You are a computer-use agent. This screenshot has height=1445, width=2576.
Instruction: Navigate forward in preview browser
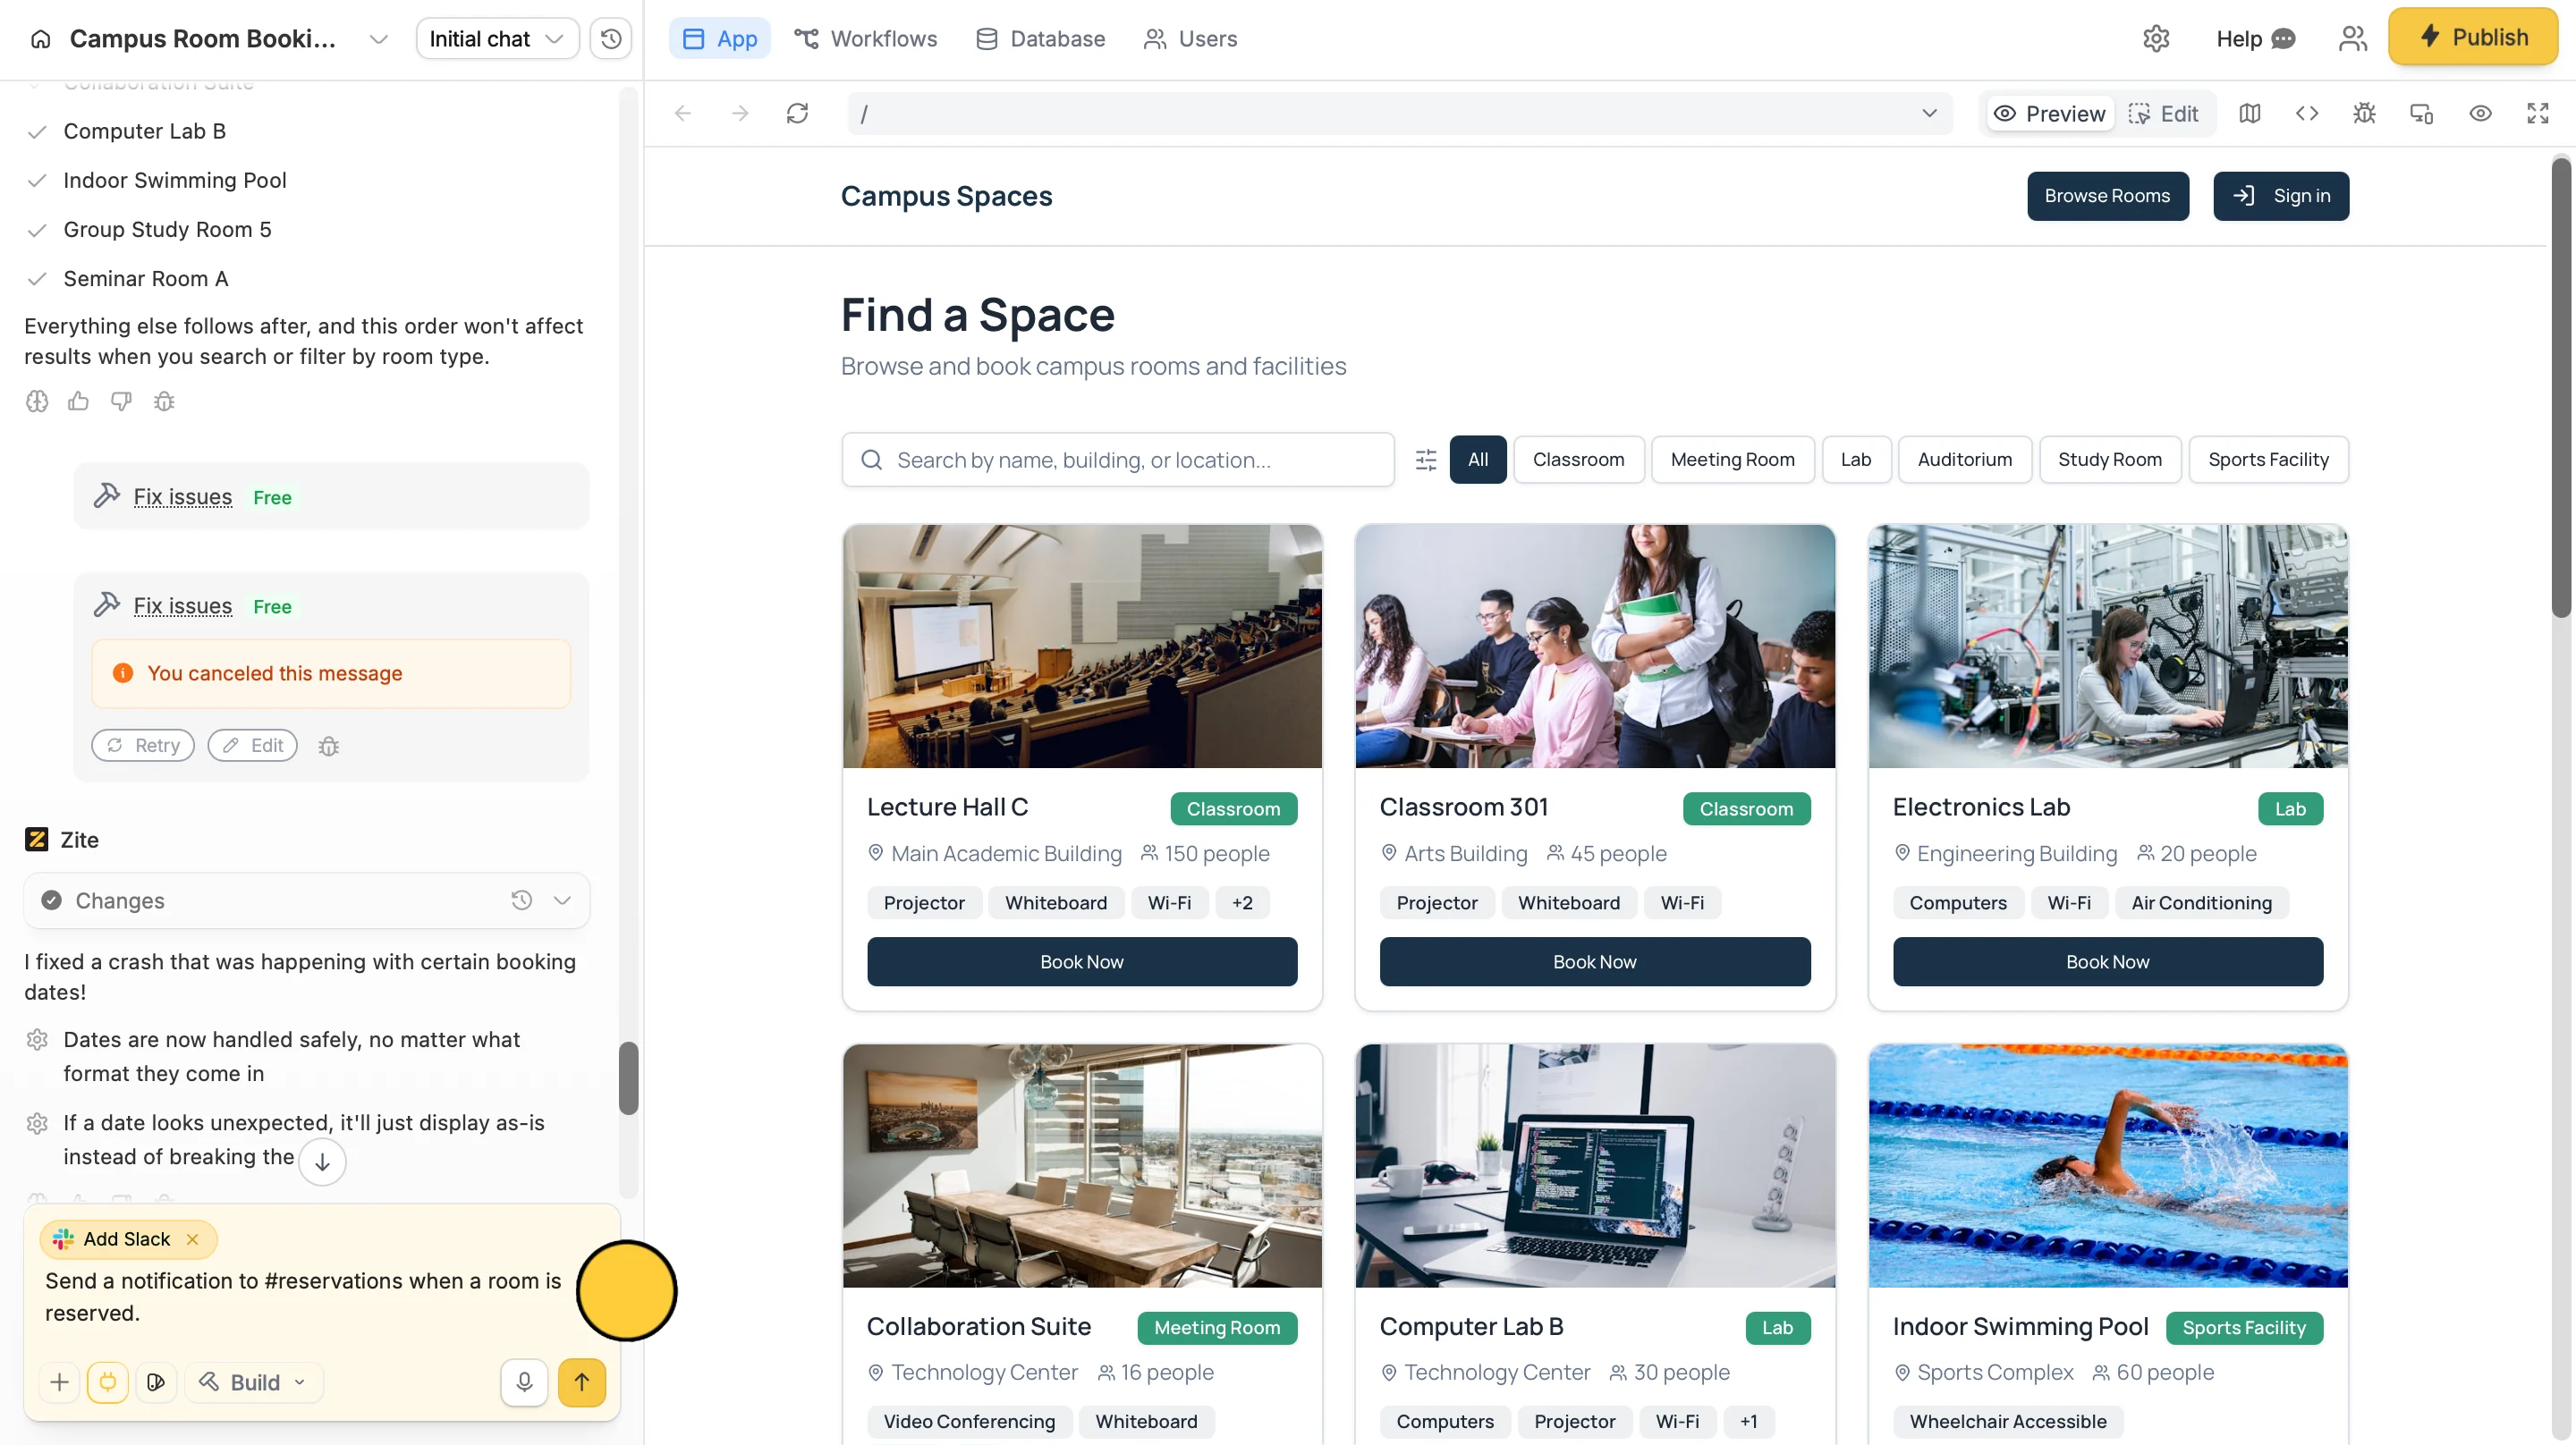(x=740, y=114)
